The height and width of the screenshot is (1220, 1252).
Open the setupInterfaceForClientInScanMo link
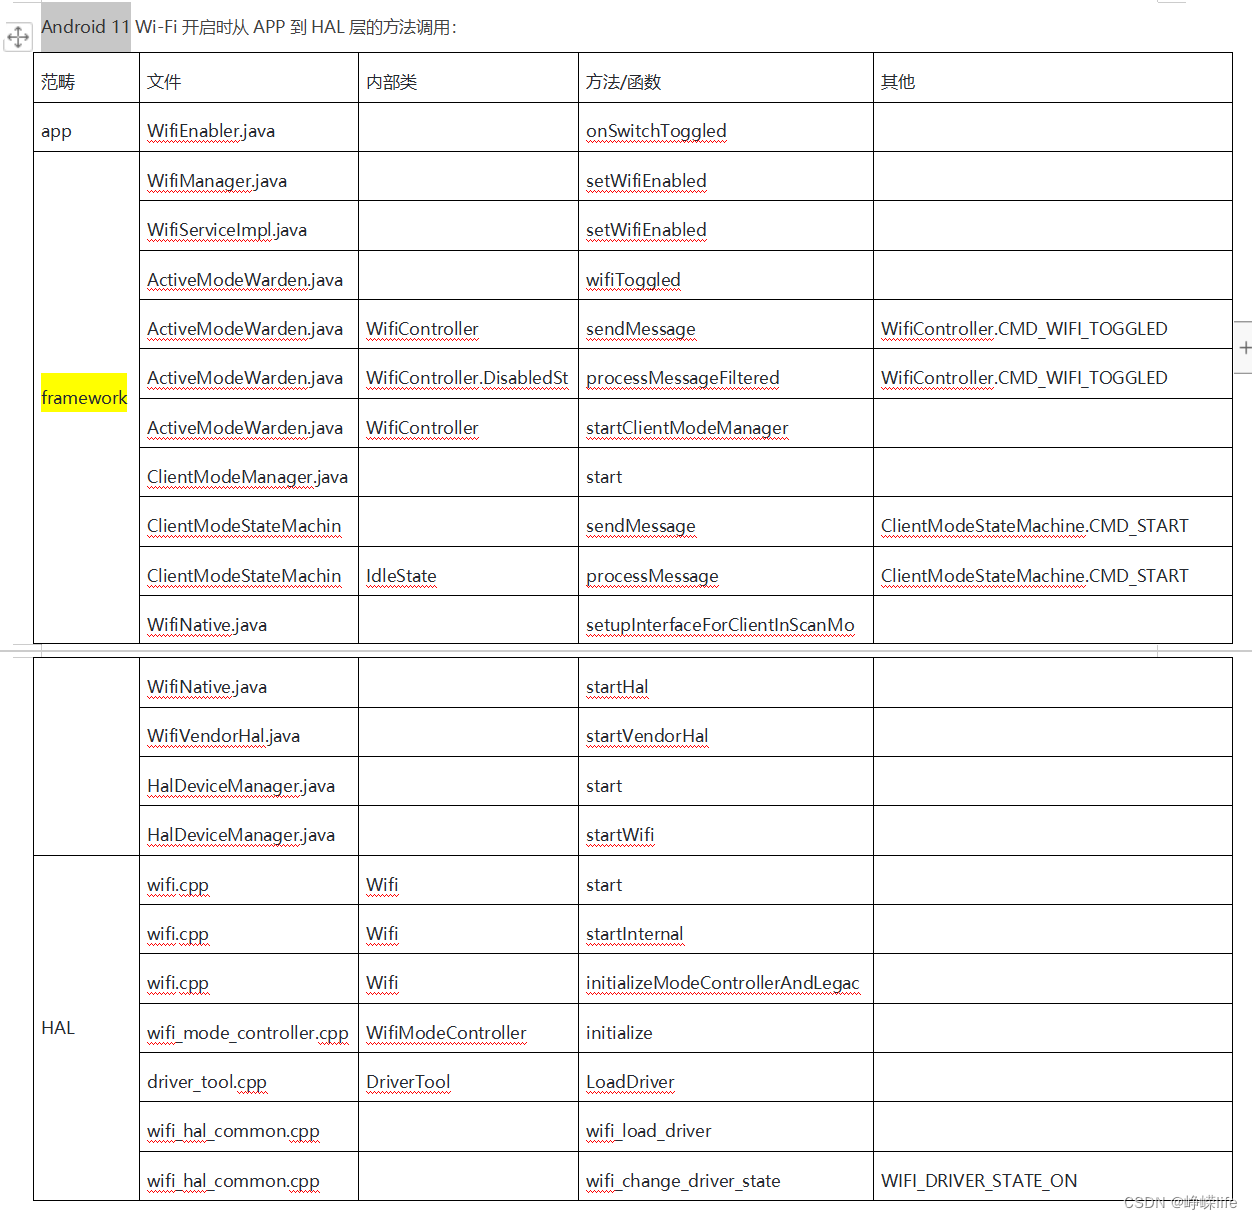(720, 624)
